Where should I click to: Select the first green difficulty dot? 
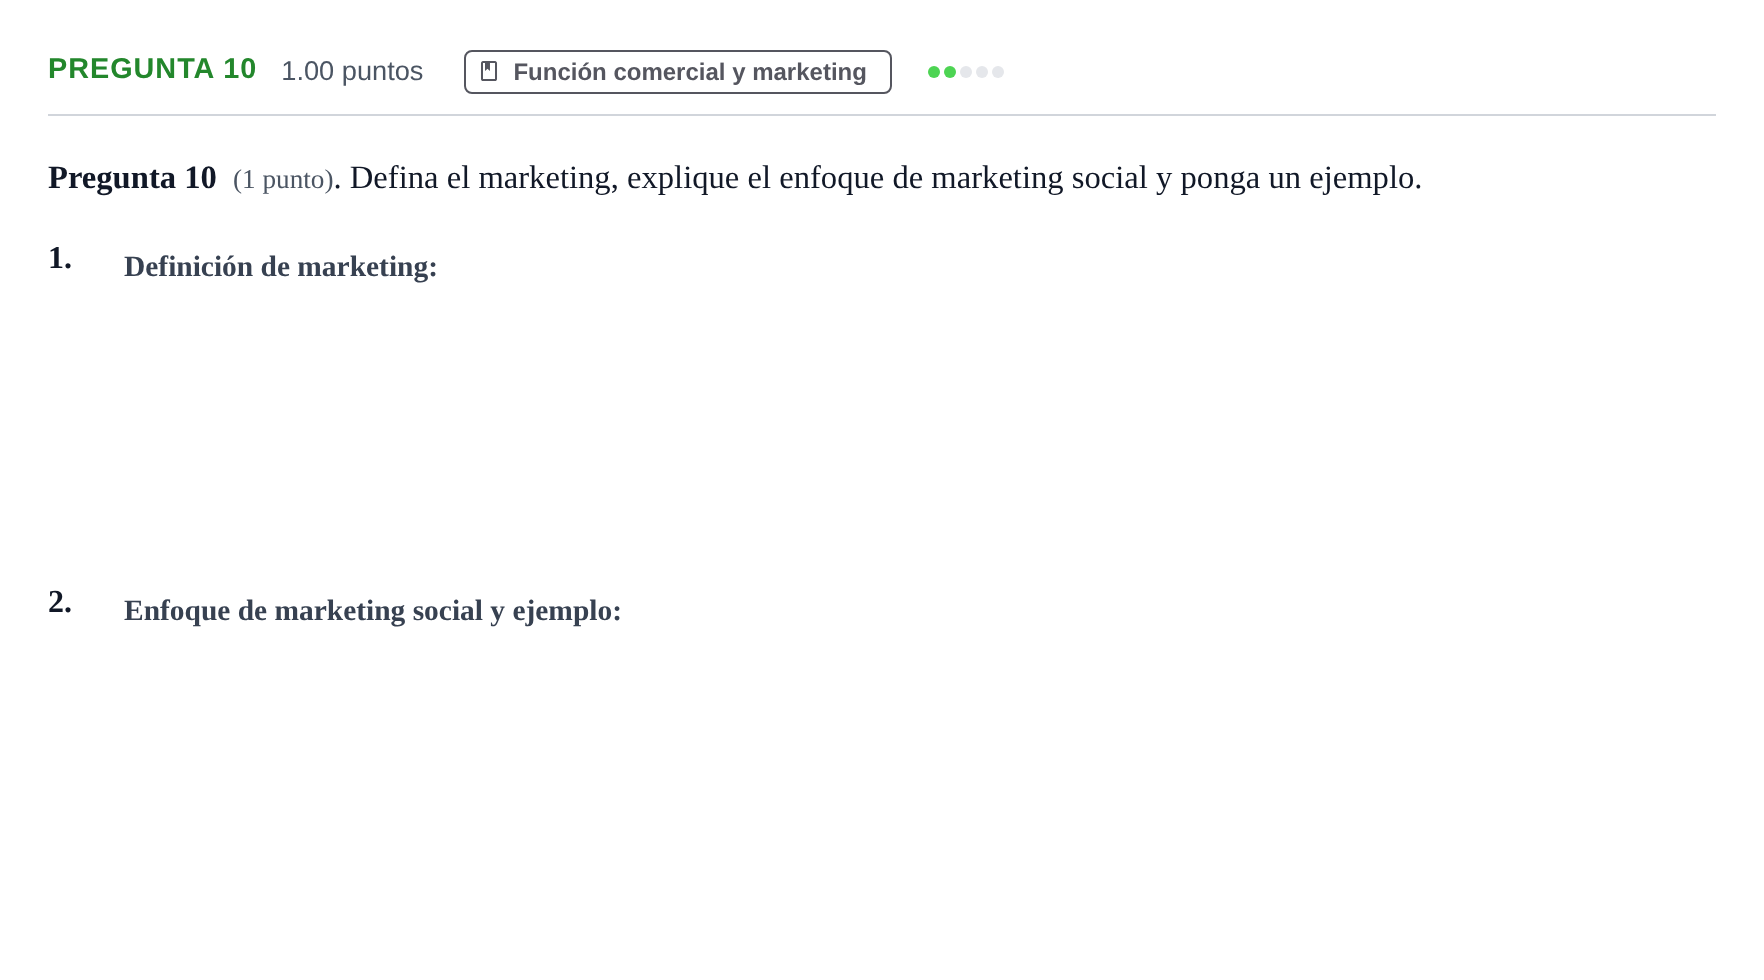pyautogui.click(x=934, y=72)
